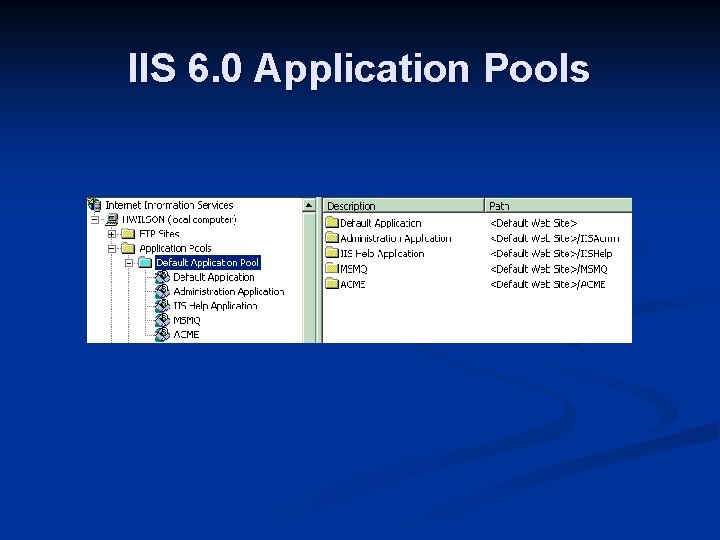Select MSMQ name in list
The width and height of the screenshot is (720, 540).
tap(354, 269)
